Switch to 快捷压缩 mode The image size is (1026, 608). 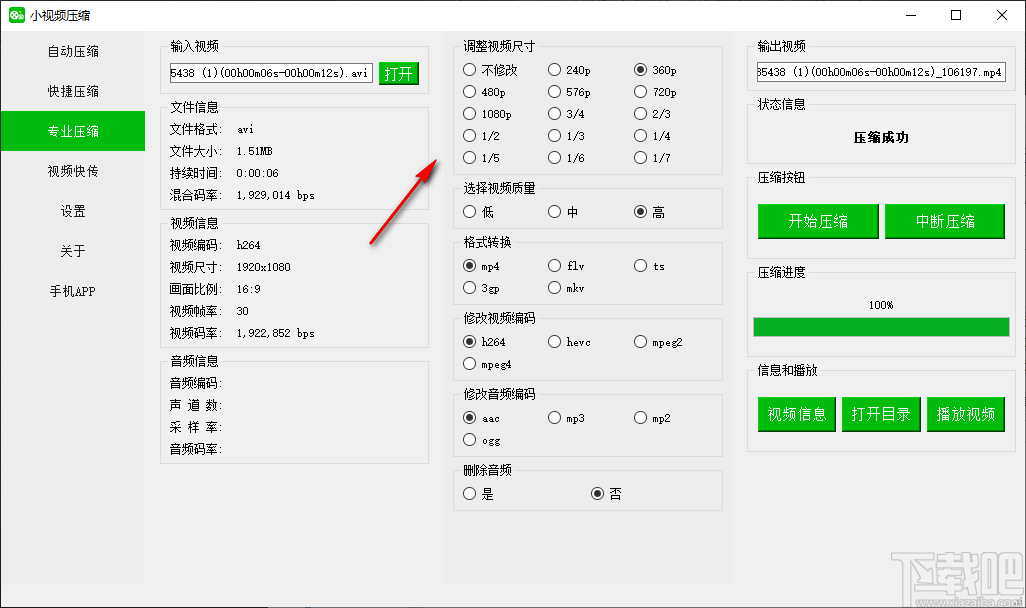(72, 91)
